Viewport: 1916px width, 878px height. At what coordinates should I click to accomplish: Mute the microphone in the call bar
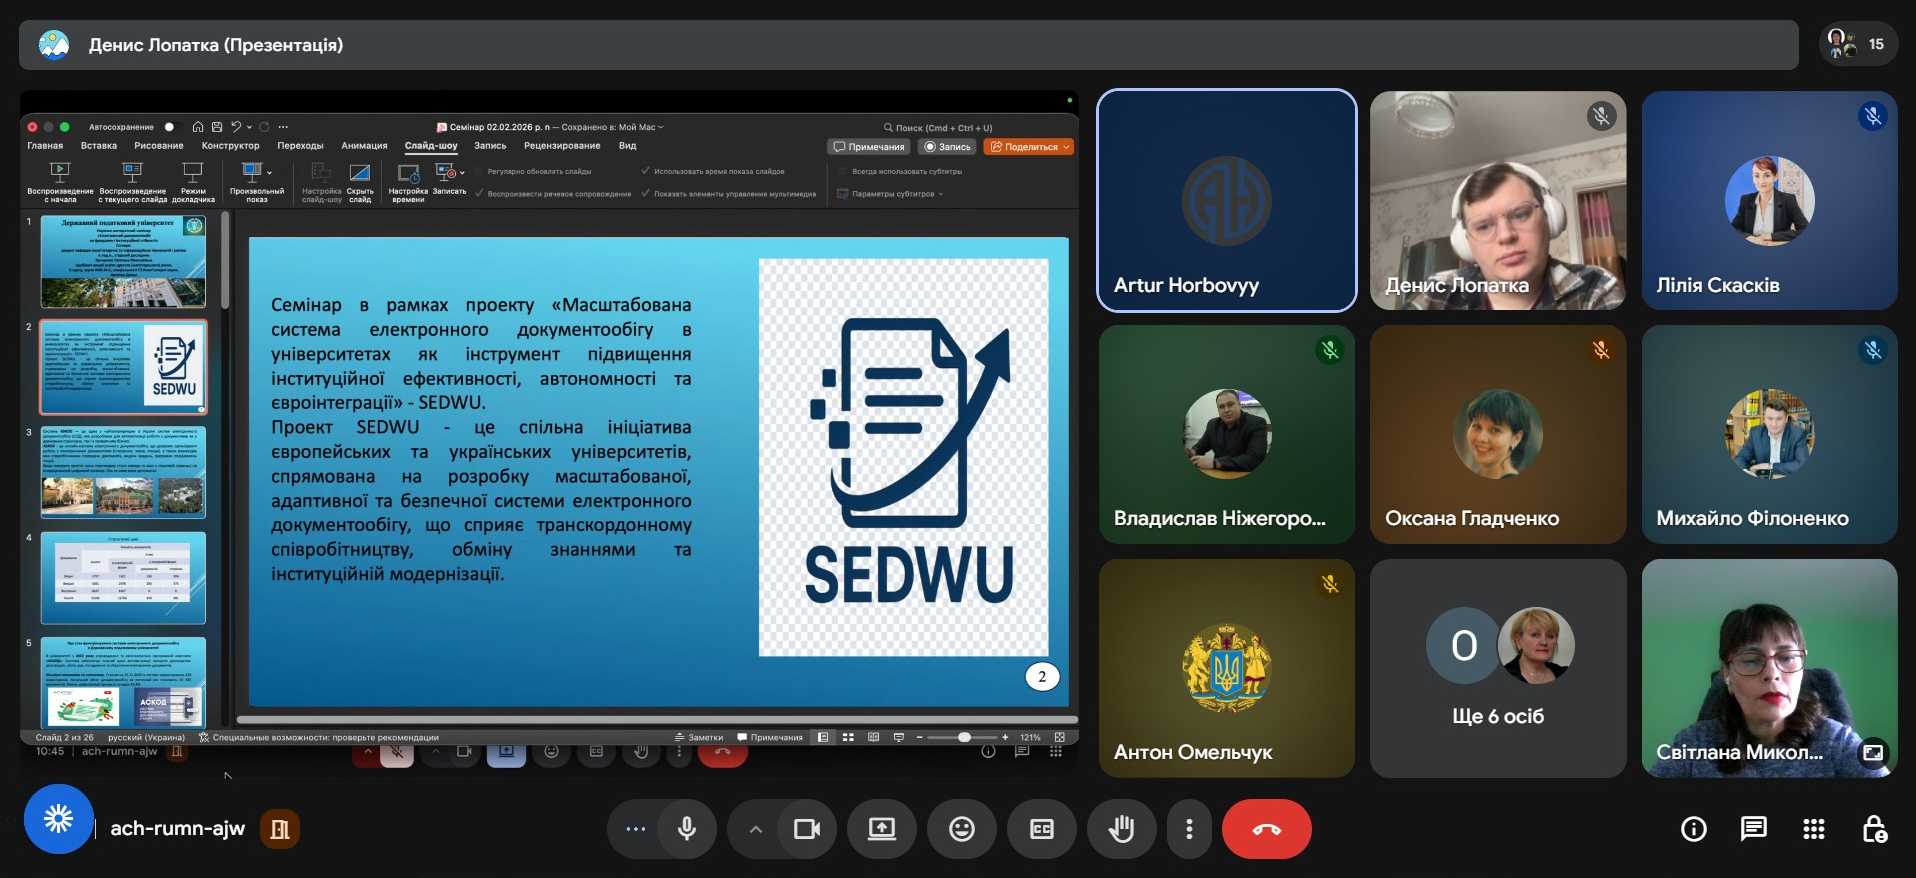tap(686, 829)
